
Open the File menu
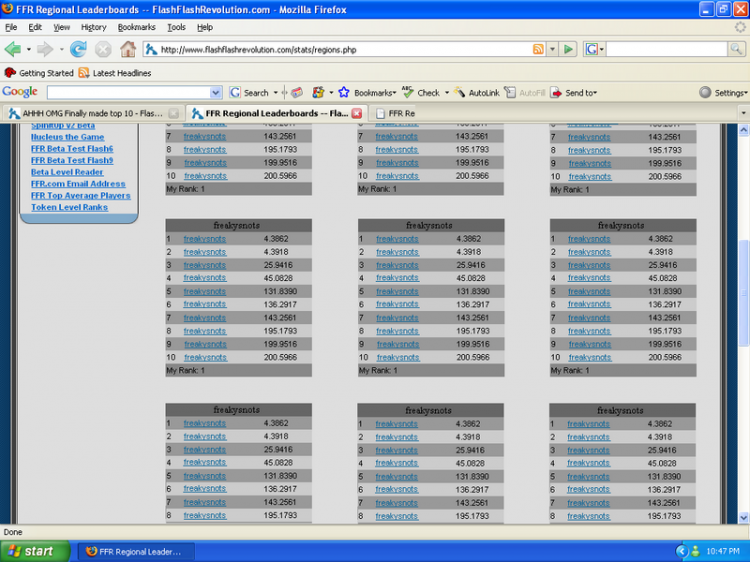(x=11, y=27)
